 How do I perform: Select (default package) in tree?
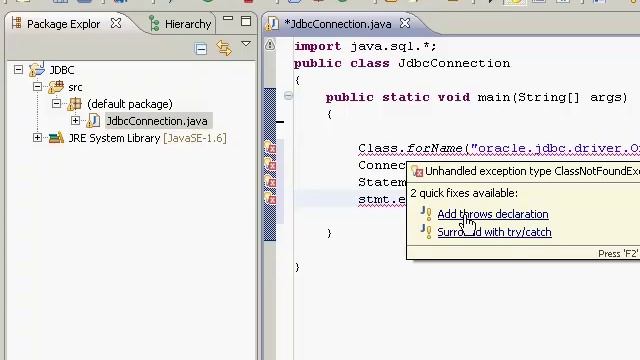point(130,104)
